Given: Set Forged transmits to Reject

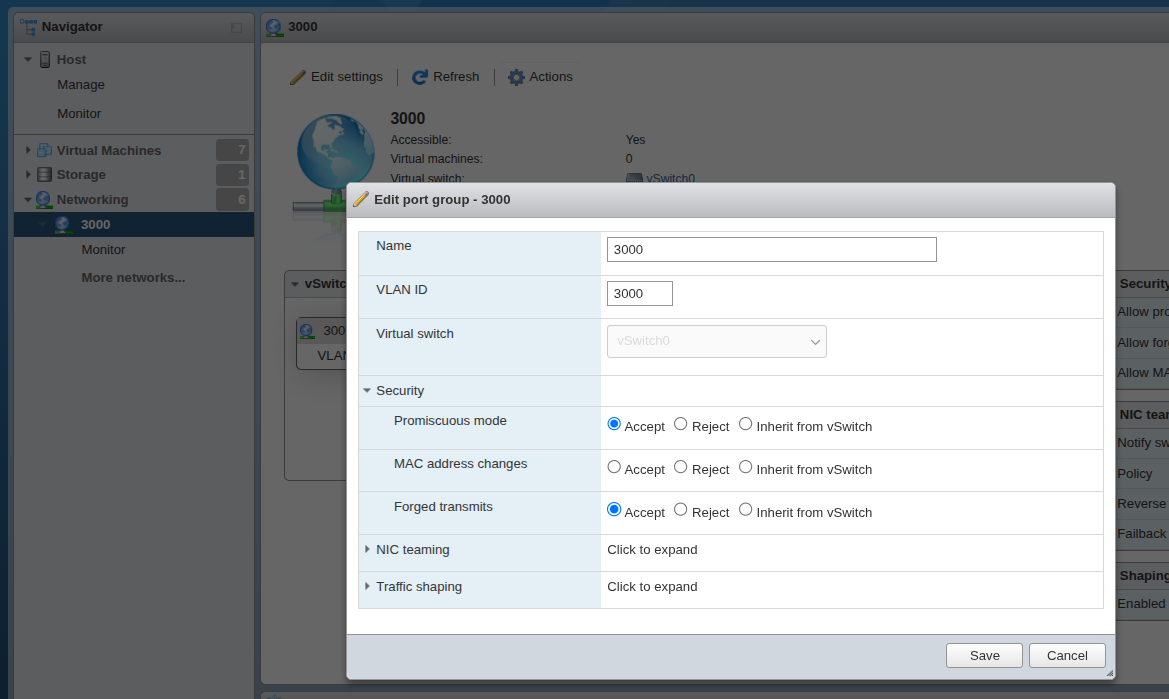Looking at the screenshot, I should click(x=681, y=510).
